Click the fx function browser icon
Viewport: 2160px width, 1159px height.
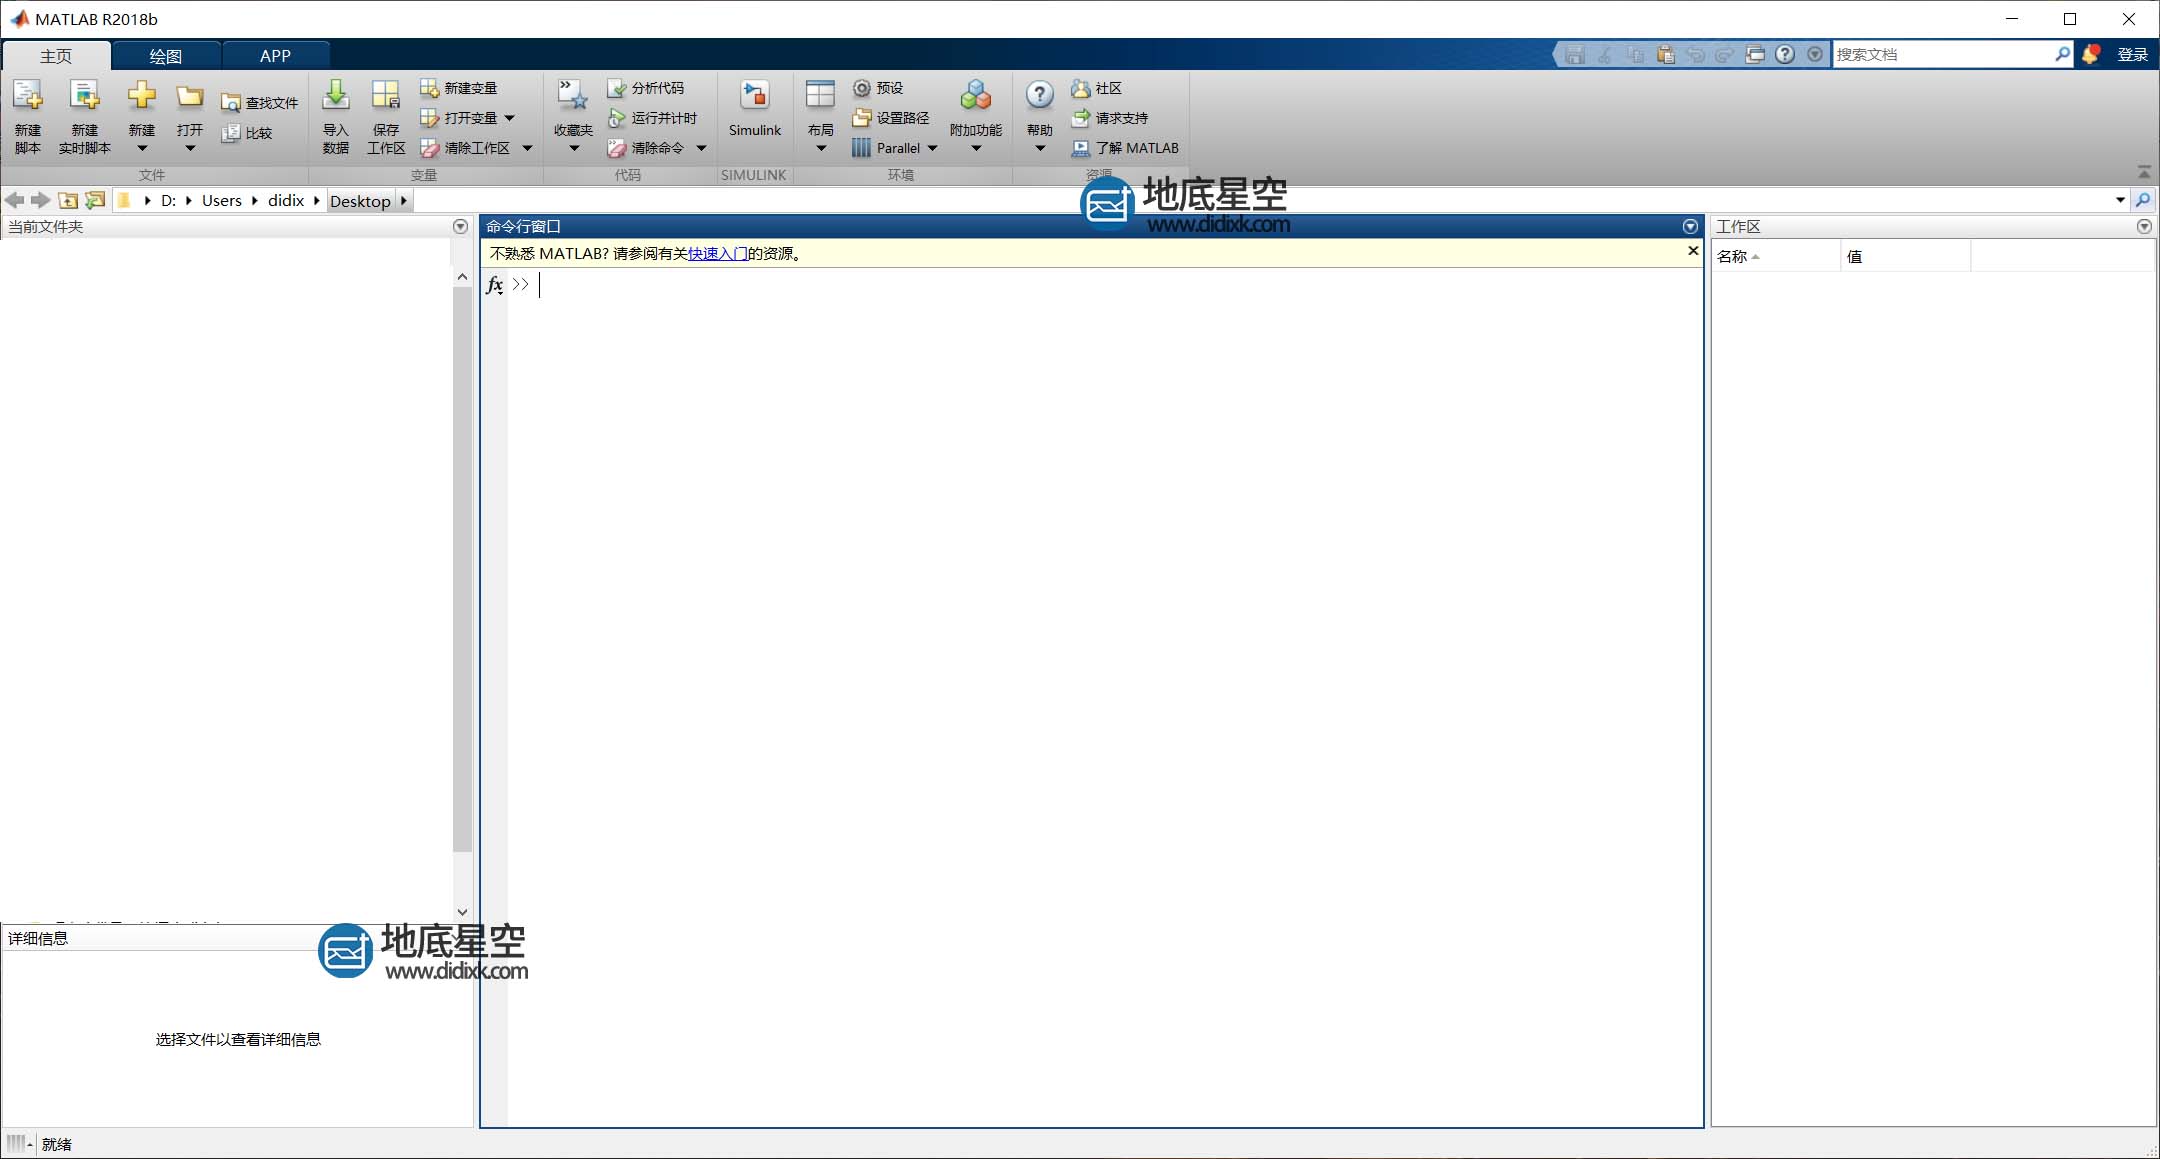[x=494, y=285]
